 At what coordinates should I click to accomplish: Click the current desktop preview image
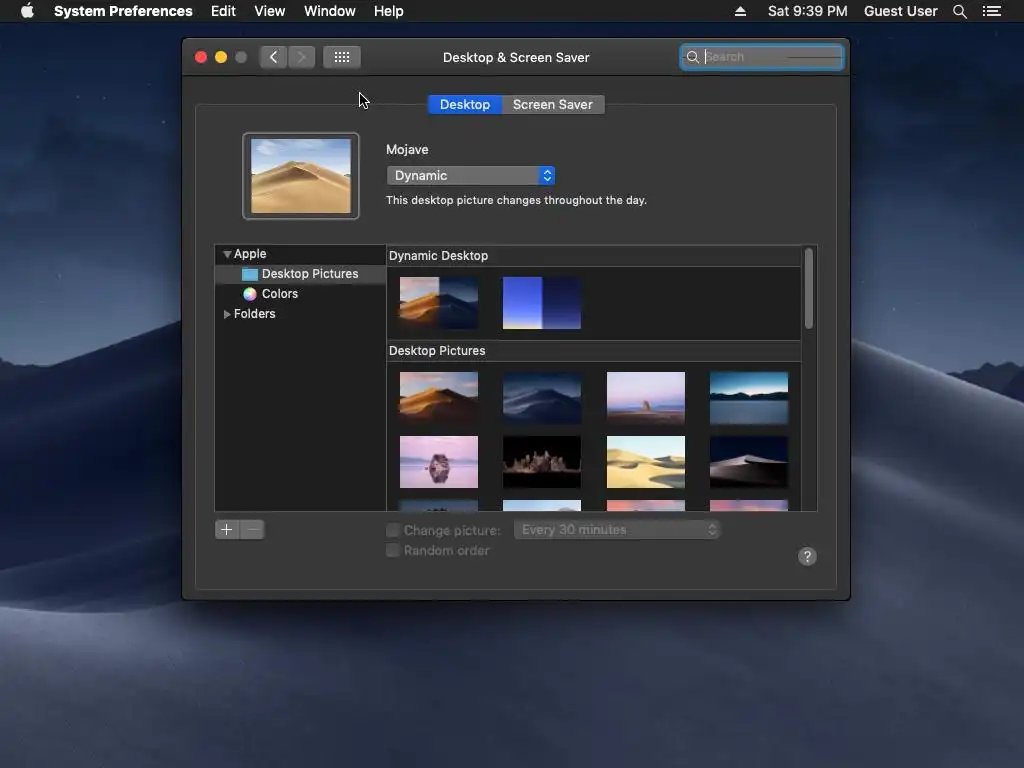click(301, 176)
